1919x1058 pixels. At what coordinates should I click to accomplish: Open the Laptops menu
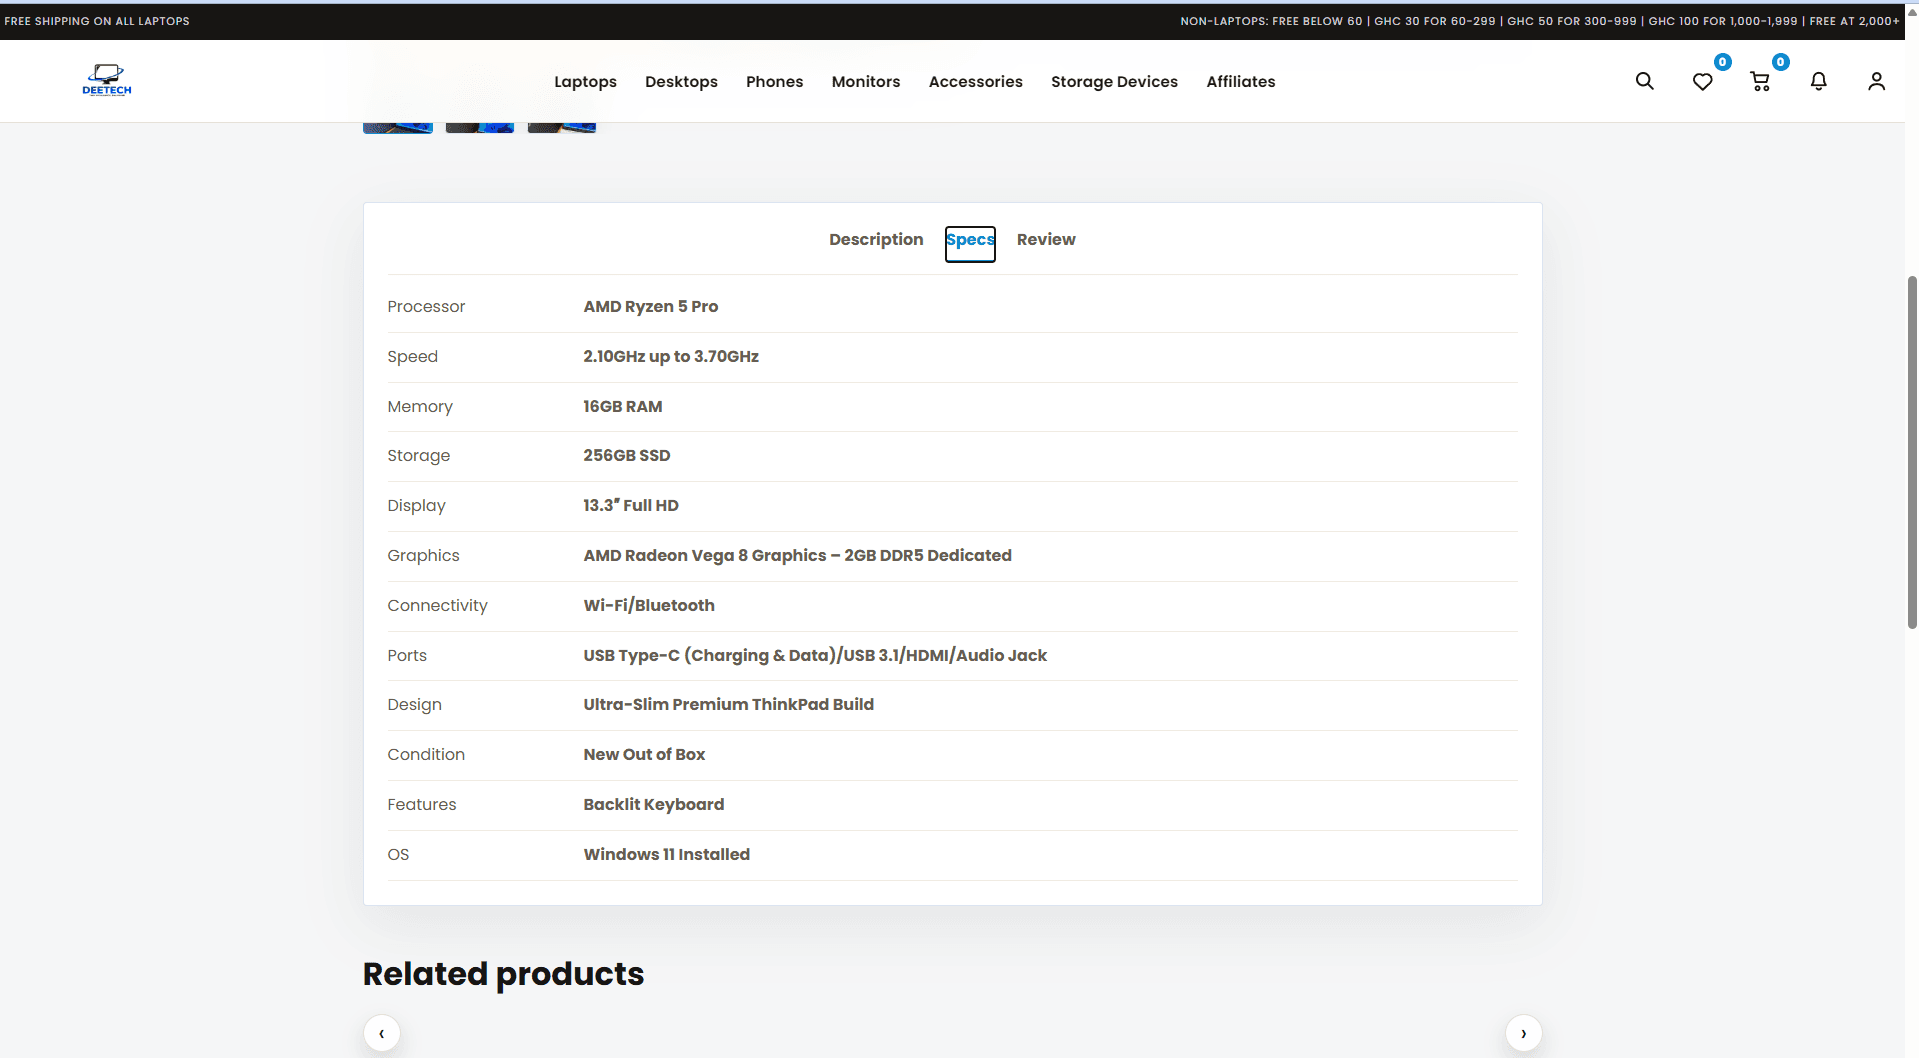click(585, 82)
